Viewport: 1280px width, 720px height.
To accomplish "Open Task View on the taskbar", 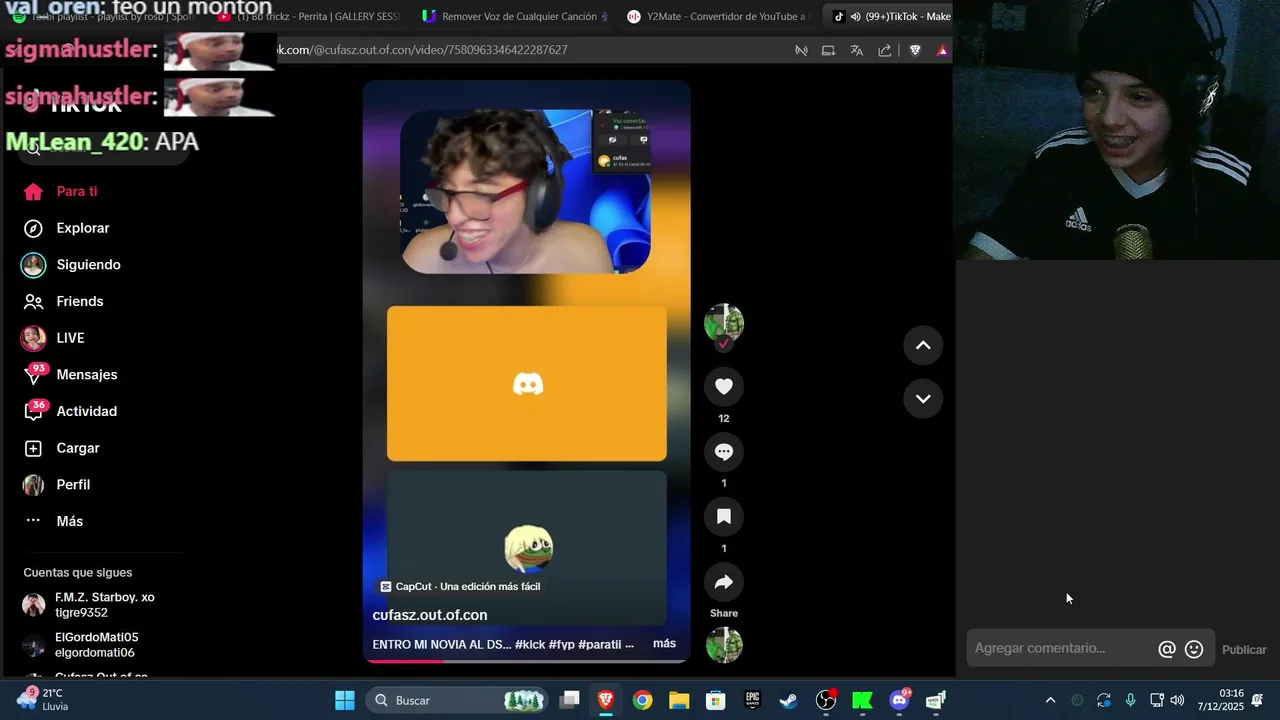I will [x=569, y=700].
